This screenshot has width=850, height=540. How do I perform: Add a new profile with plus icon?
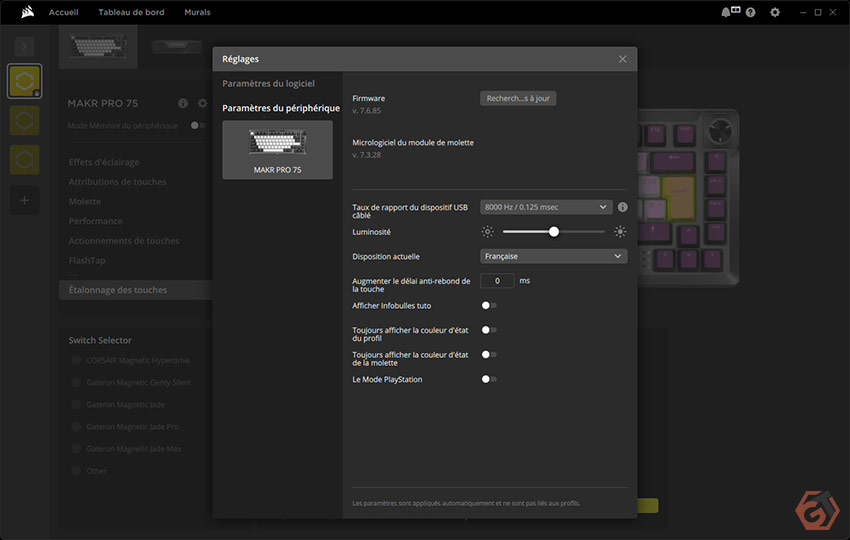click(x=24, y=200)
